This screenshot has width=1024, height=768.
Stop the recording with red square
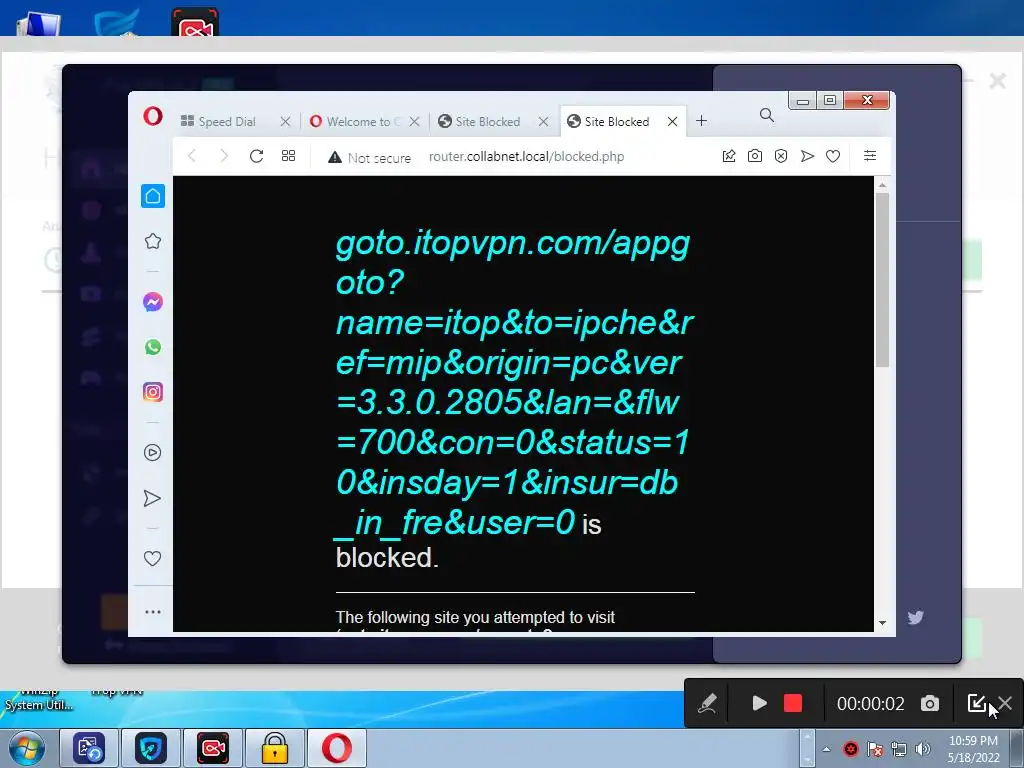coord(793,703)
